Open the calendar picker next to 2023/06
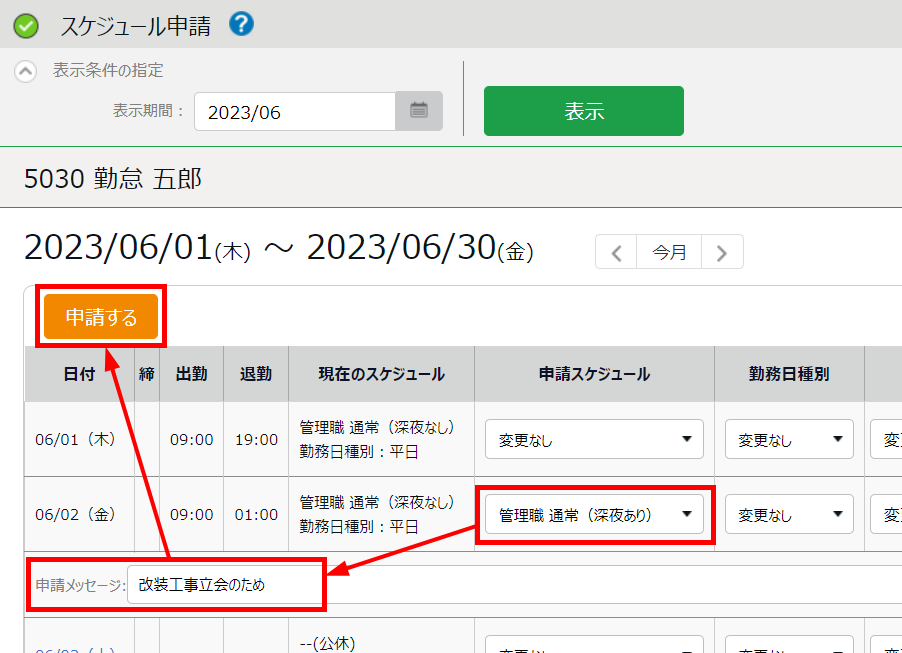This screenshot has width=902, height=653. [419, 111]
